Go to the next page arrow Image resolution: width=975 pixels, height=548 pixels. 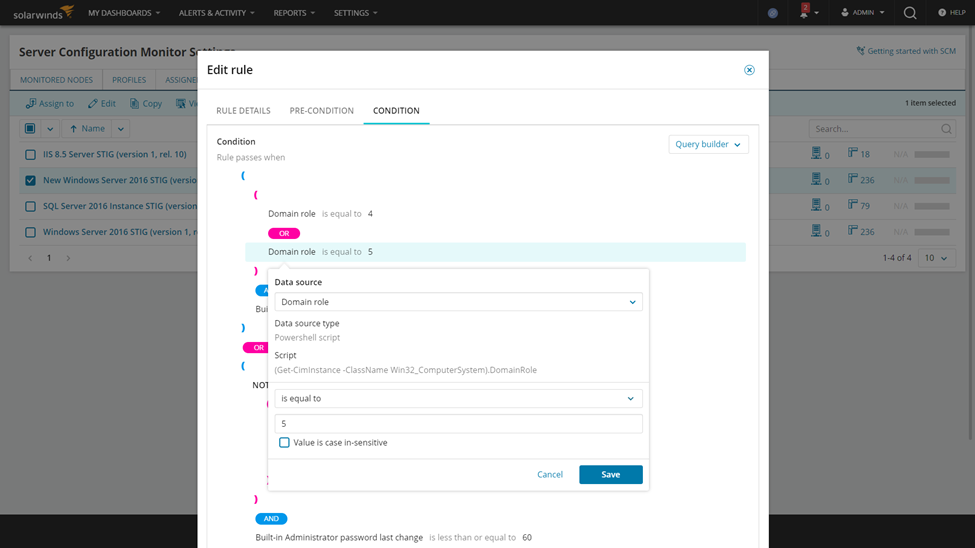pos(68,258)
